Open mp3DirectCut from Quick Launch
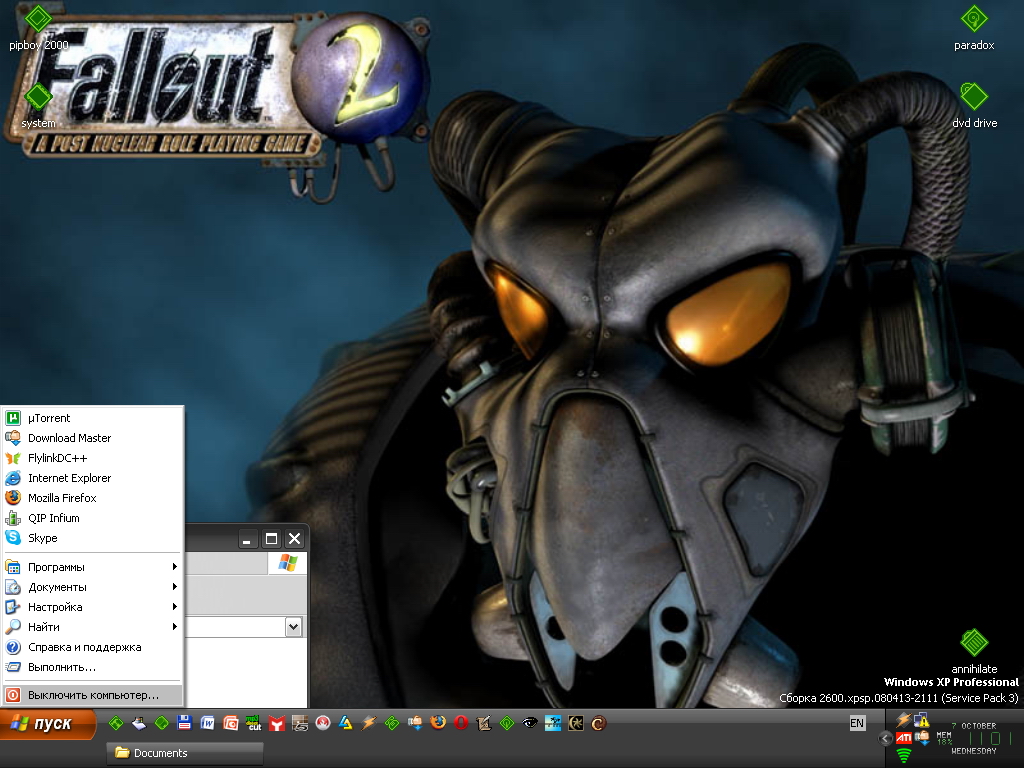1024x768 pixels. (x=253, y=723)
